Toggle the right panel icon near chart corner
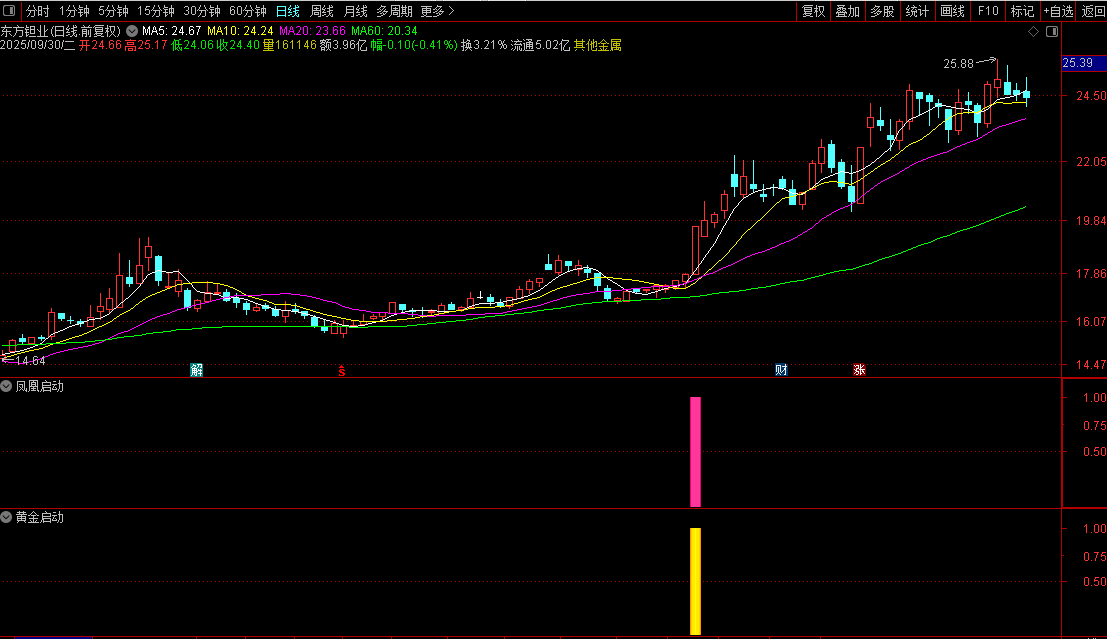 click(x=1052, y=32)
